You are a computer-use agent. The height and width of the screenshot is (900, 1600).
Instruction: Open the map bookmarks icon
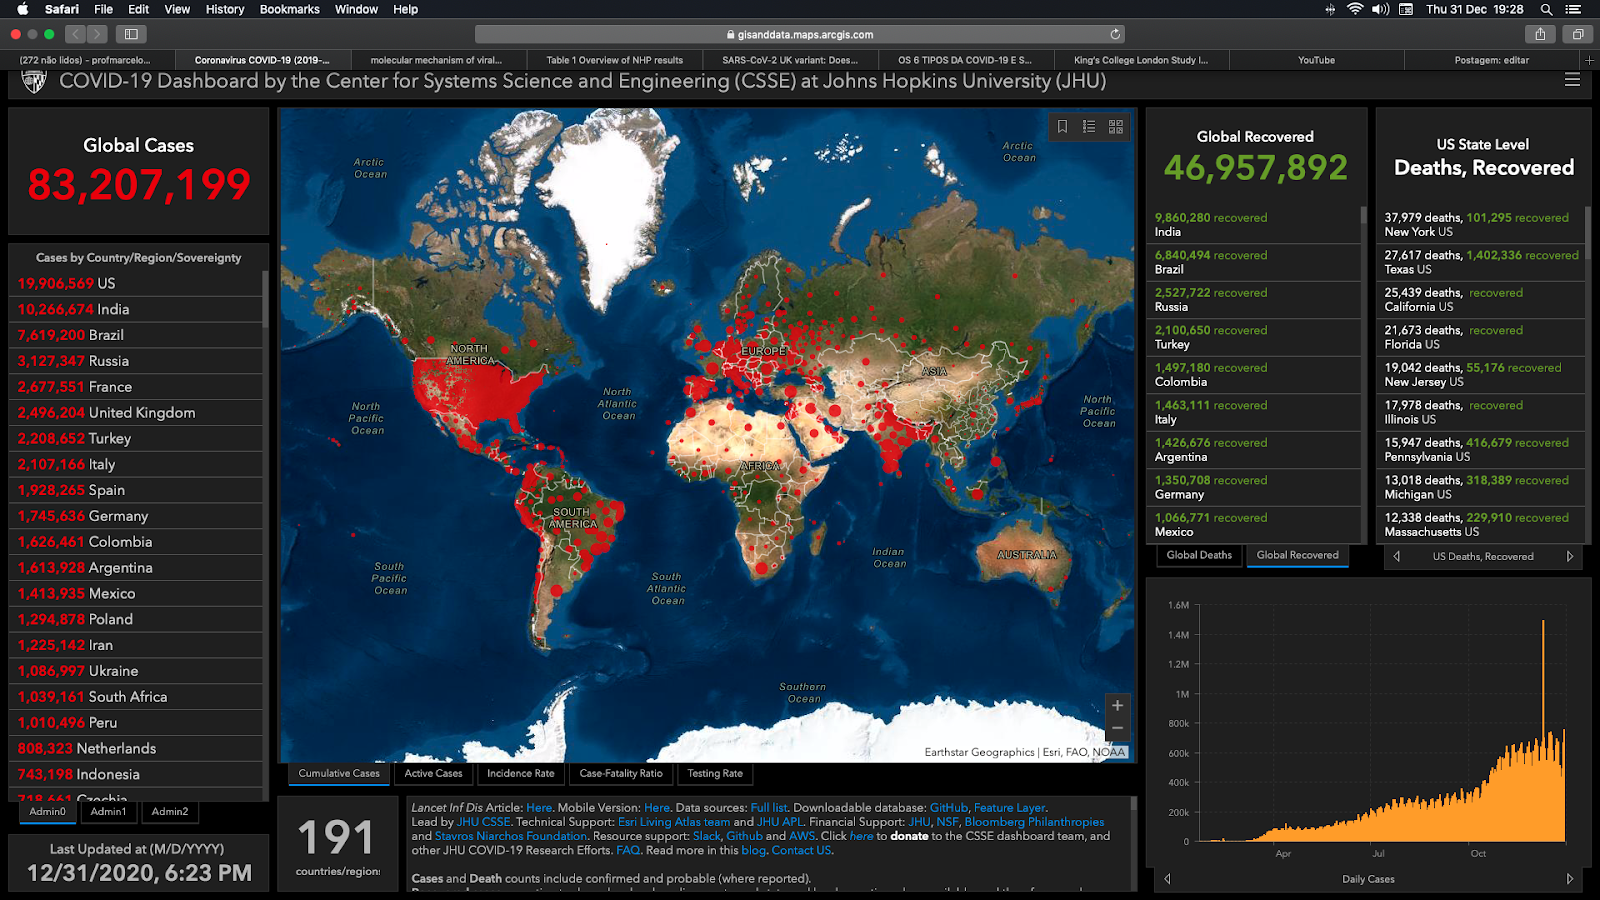point(1062,126)
